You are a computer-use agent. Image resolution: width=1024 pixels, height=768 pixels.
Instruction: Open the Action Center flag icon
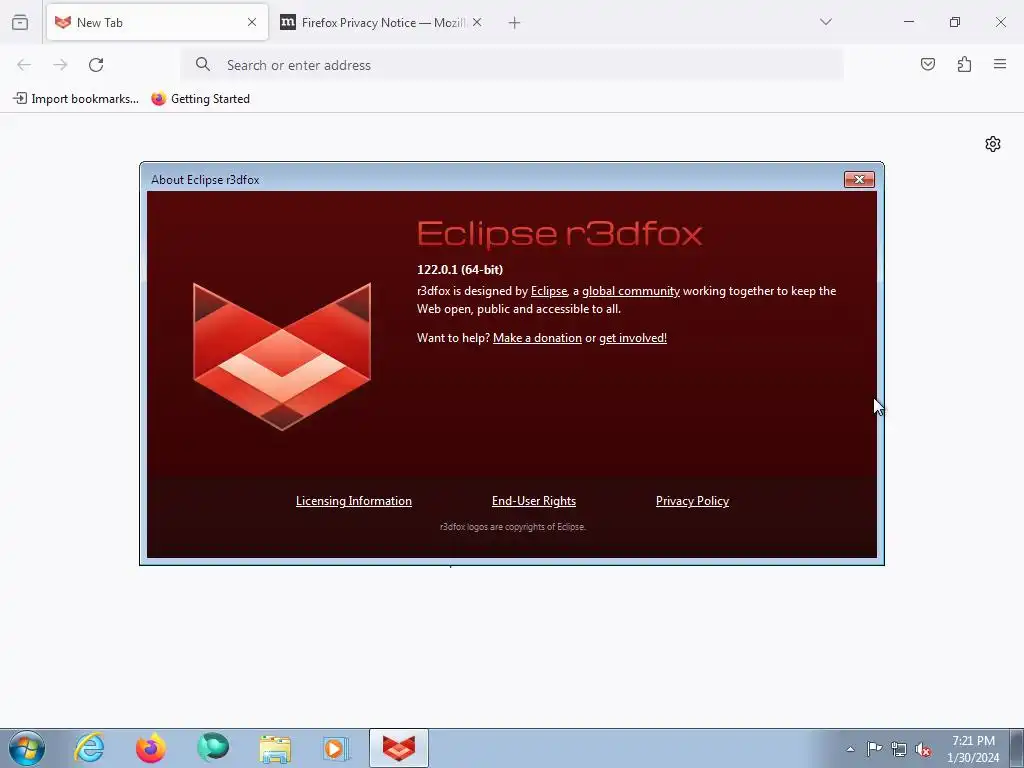coord(874,749)
